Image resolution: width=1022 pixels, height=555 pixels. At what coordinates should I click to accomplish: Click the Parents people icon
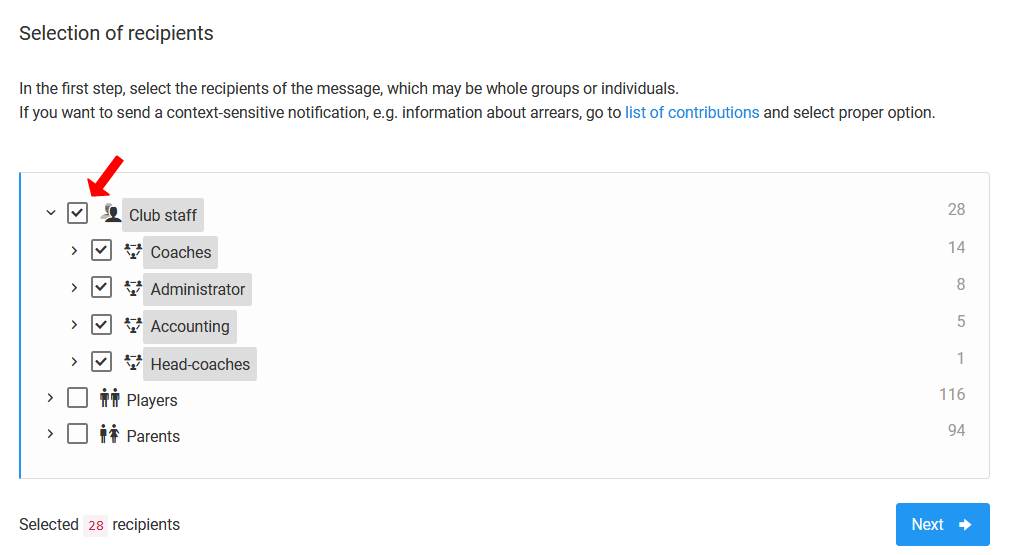point(109,434)
